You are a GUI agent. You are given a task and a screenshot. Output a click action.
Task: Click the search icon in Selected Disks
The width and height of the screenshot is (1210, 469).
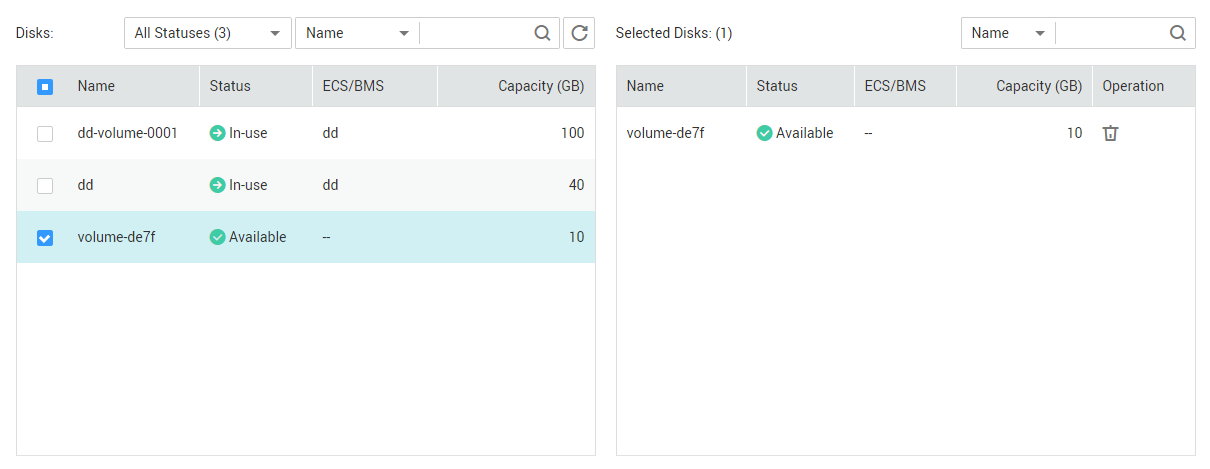tap(1178, 33)
